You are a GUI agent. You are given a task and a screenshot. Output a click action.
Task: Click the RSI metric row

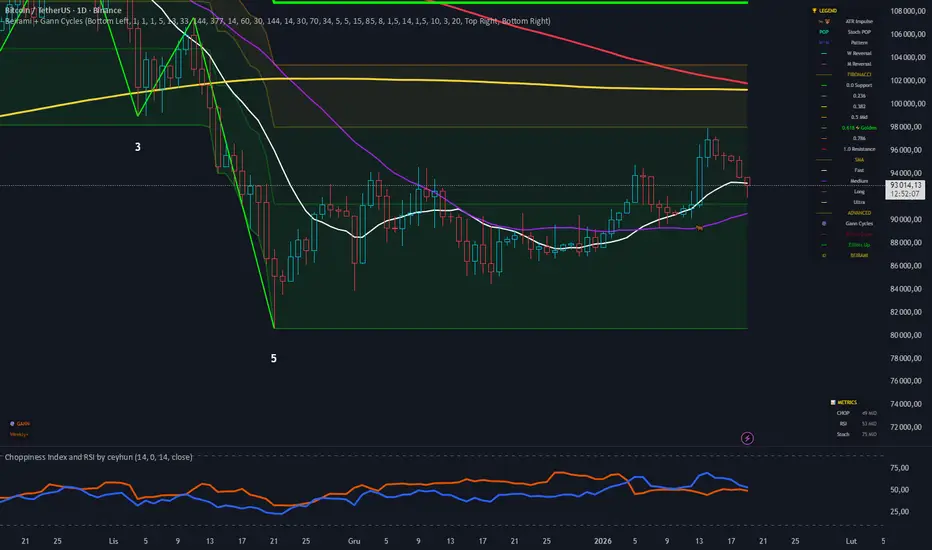[856, 424]
